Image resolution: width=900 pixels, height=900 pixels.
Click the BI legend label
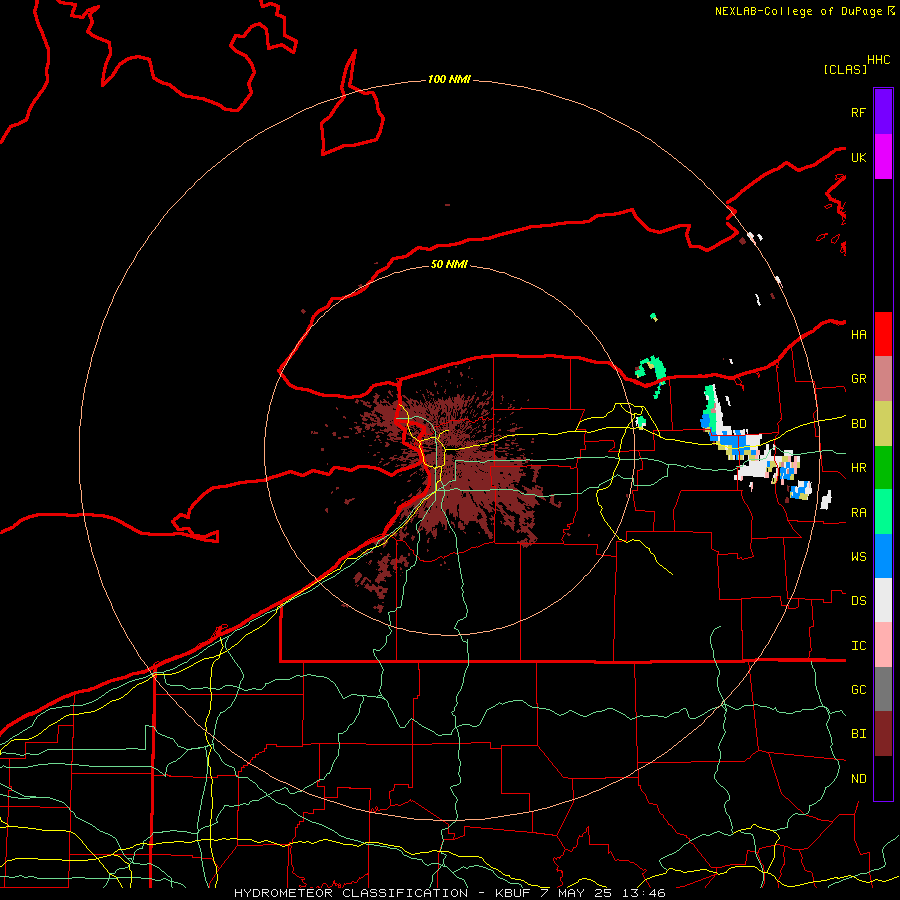click(x=858, y=734)
